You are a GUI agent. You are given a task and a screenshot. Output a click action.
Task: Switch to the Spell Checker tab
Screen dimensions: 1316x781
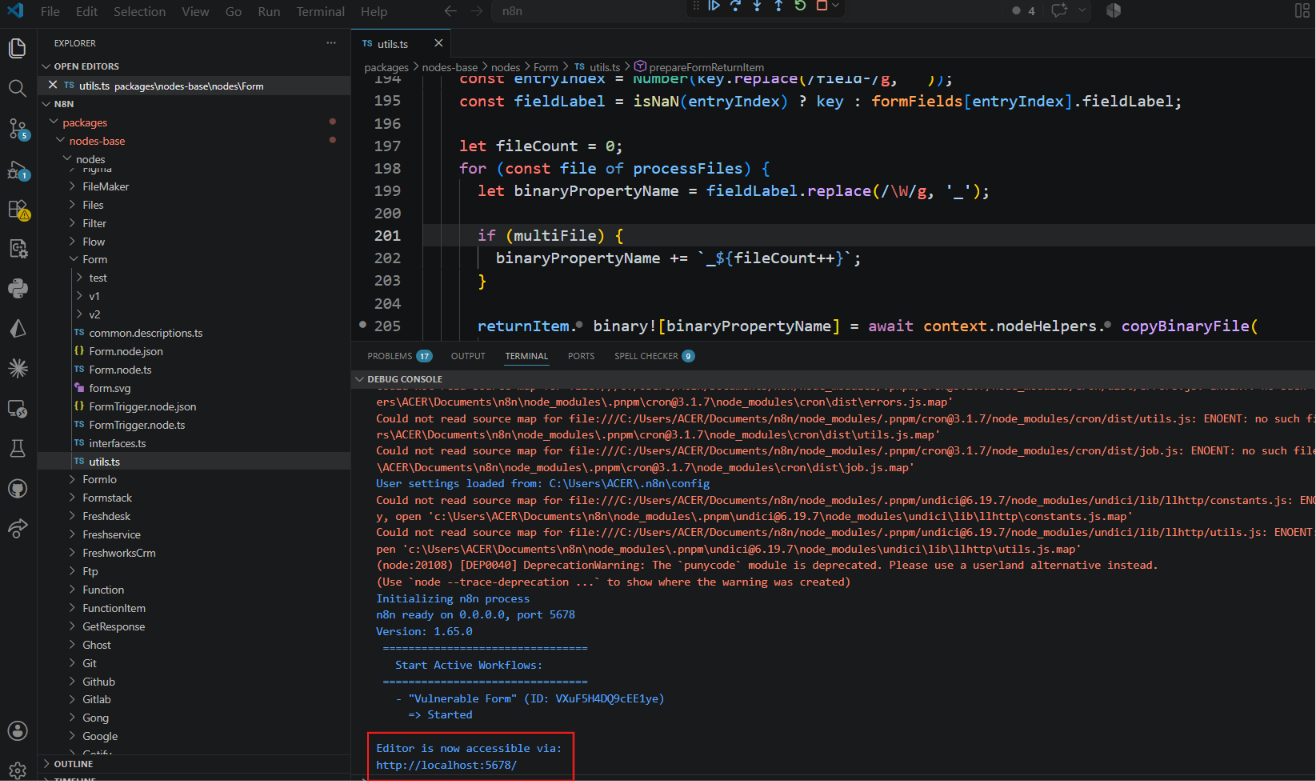pyautogui.click(x=654, y=356)
